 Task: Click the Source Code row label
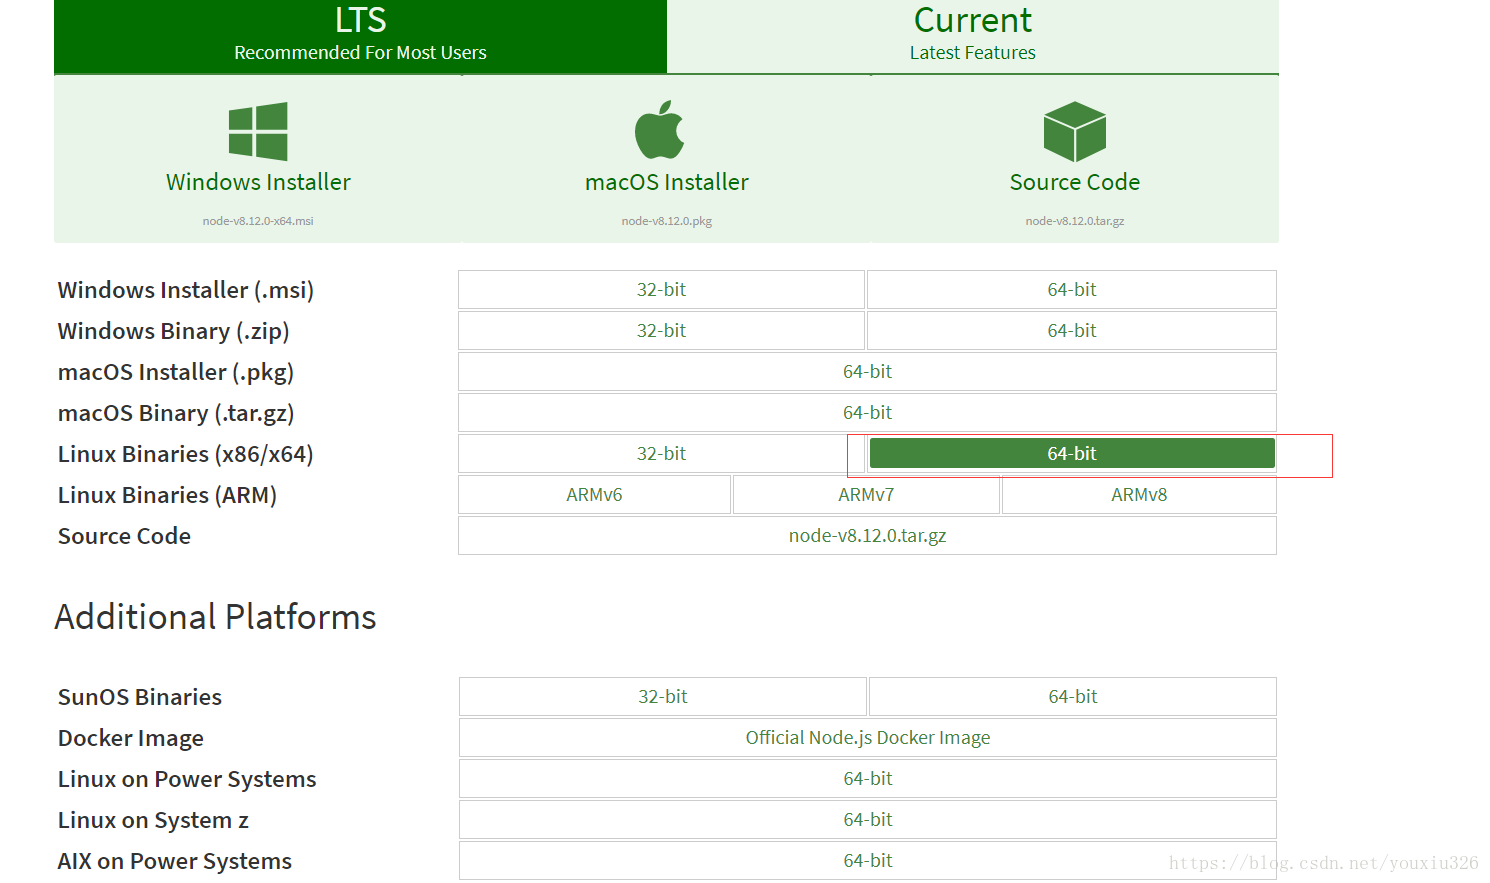tap(124, 536)
